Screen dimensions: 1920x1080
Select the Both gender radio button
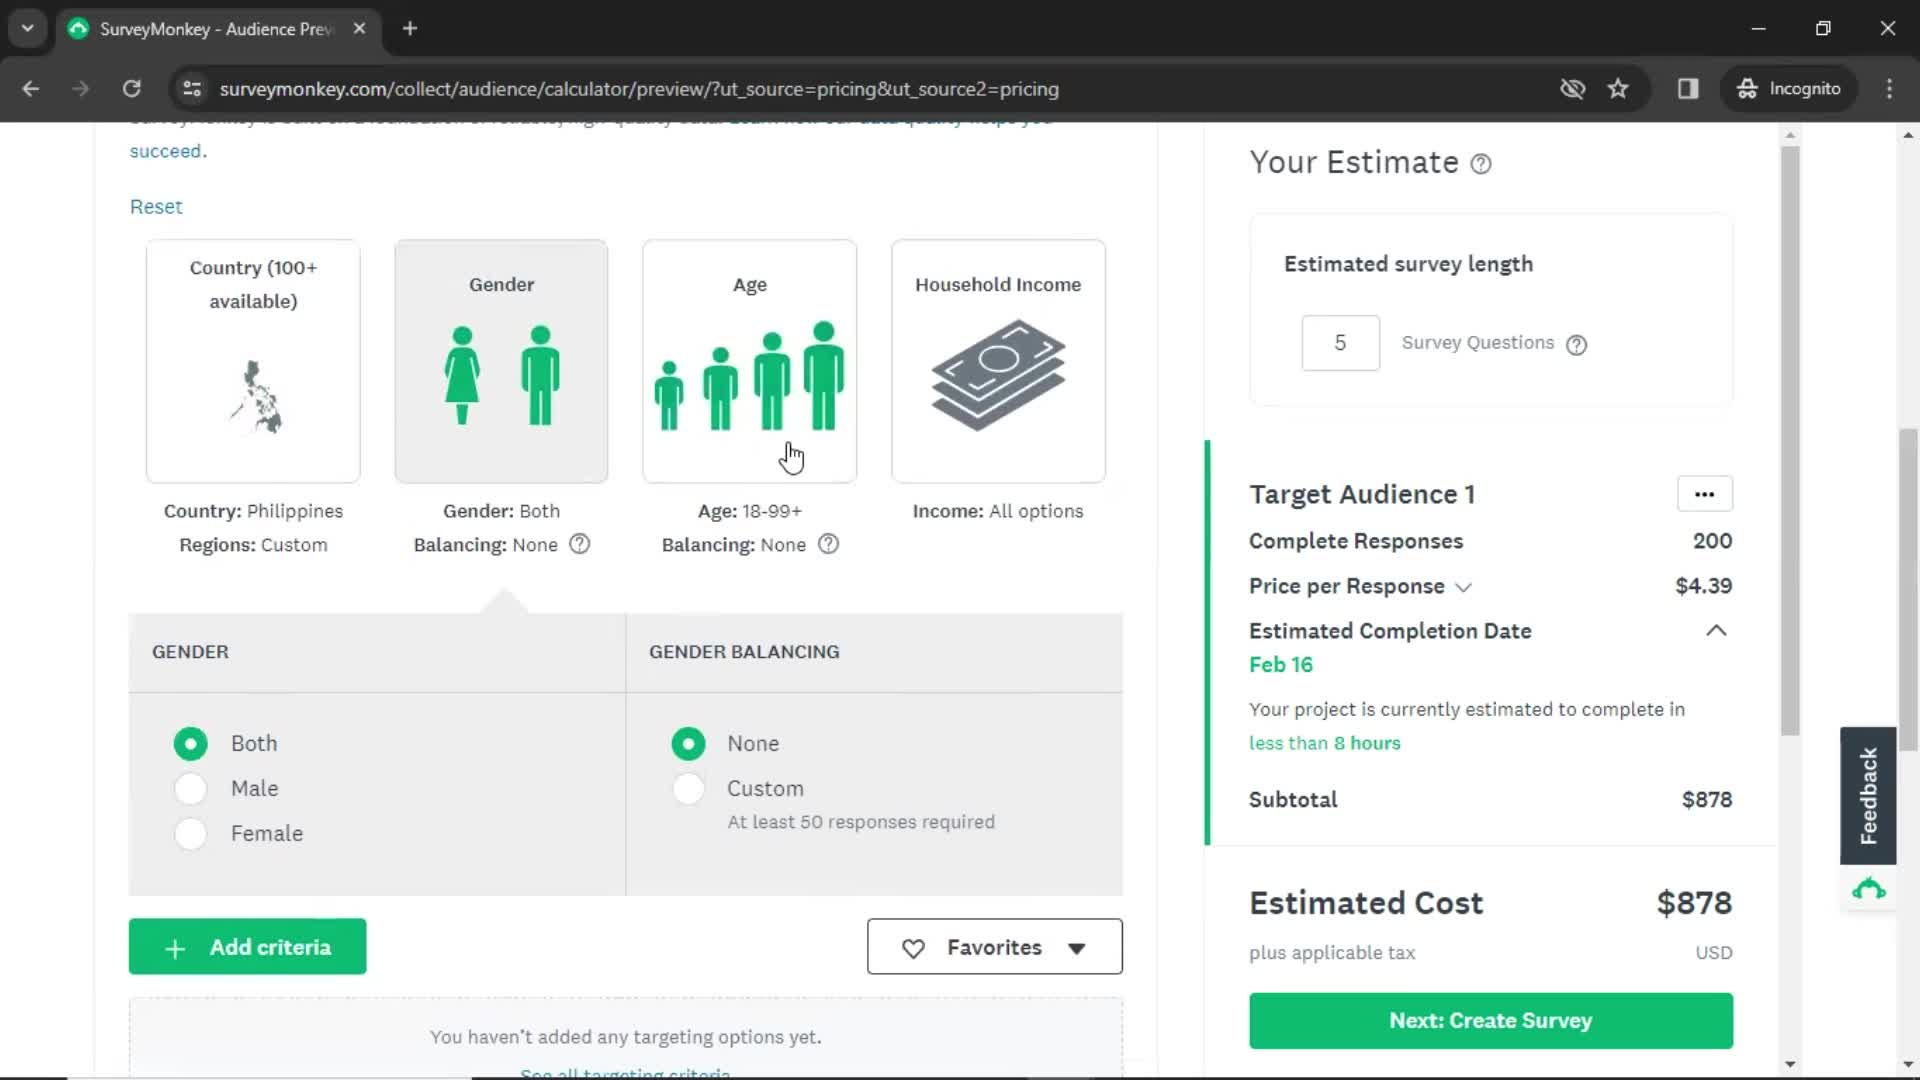191,742
